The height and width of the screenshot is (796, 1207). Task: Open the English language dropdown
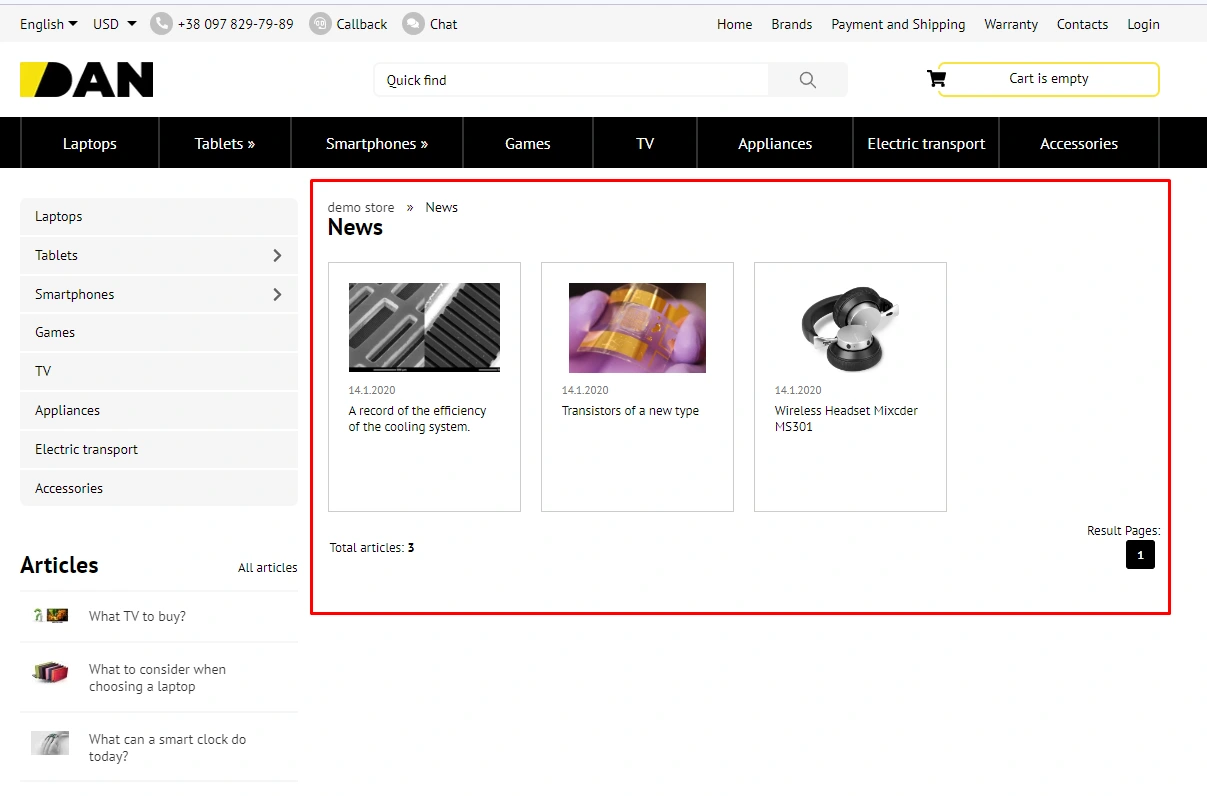48,24
